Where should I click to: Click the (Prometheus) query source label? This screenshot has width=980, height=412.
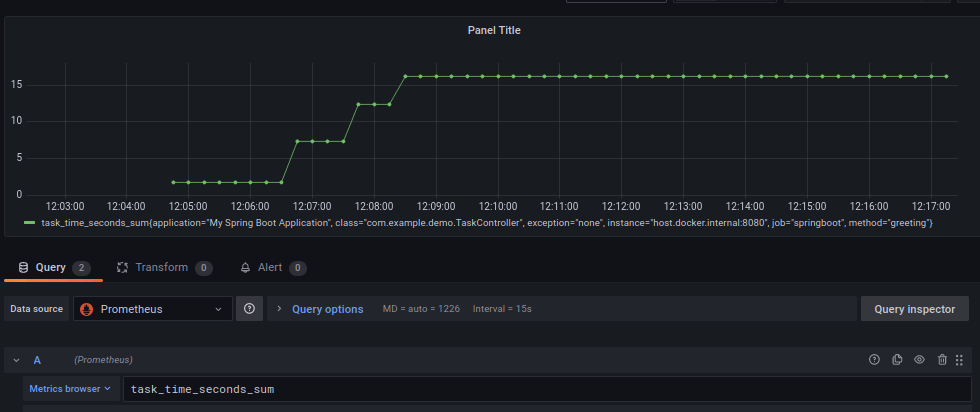pyautogui.click(x=103, y=360)
